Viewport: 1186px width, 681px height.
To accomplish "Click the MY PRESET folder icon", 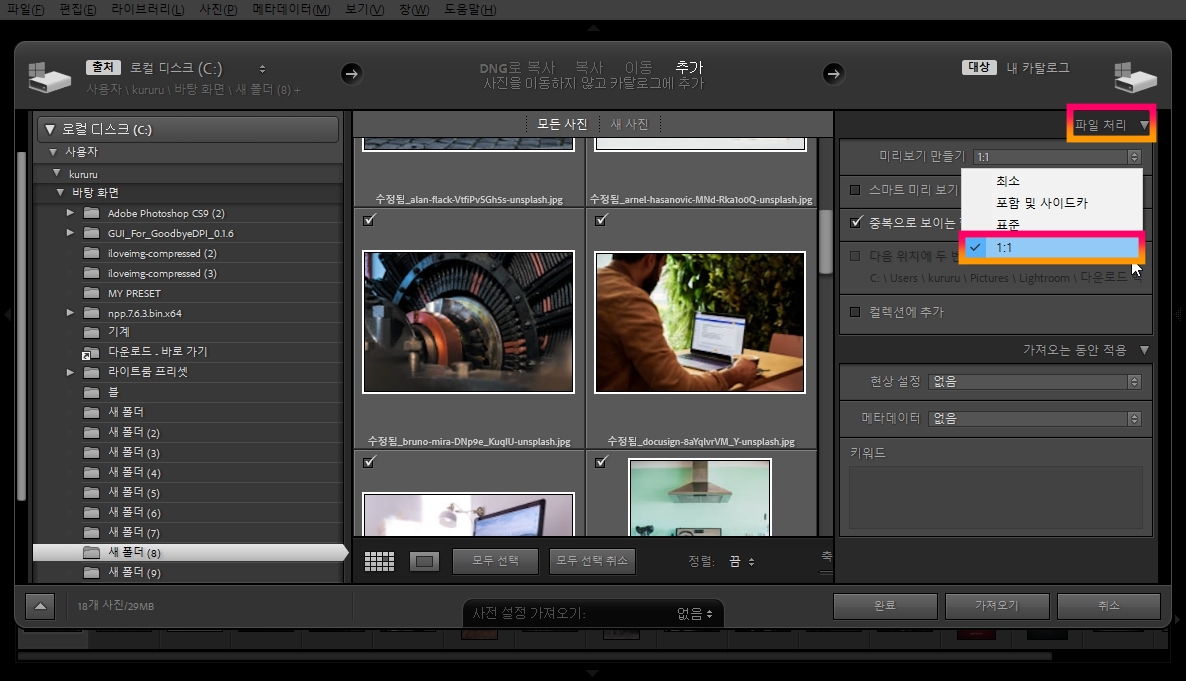I will 92,293.
